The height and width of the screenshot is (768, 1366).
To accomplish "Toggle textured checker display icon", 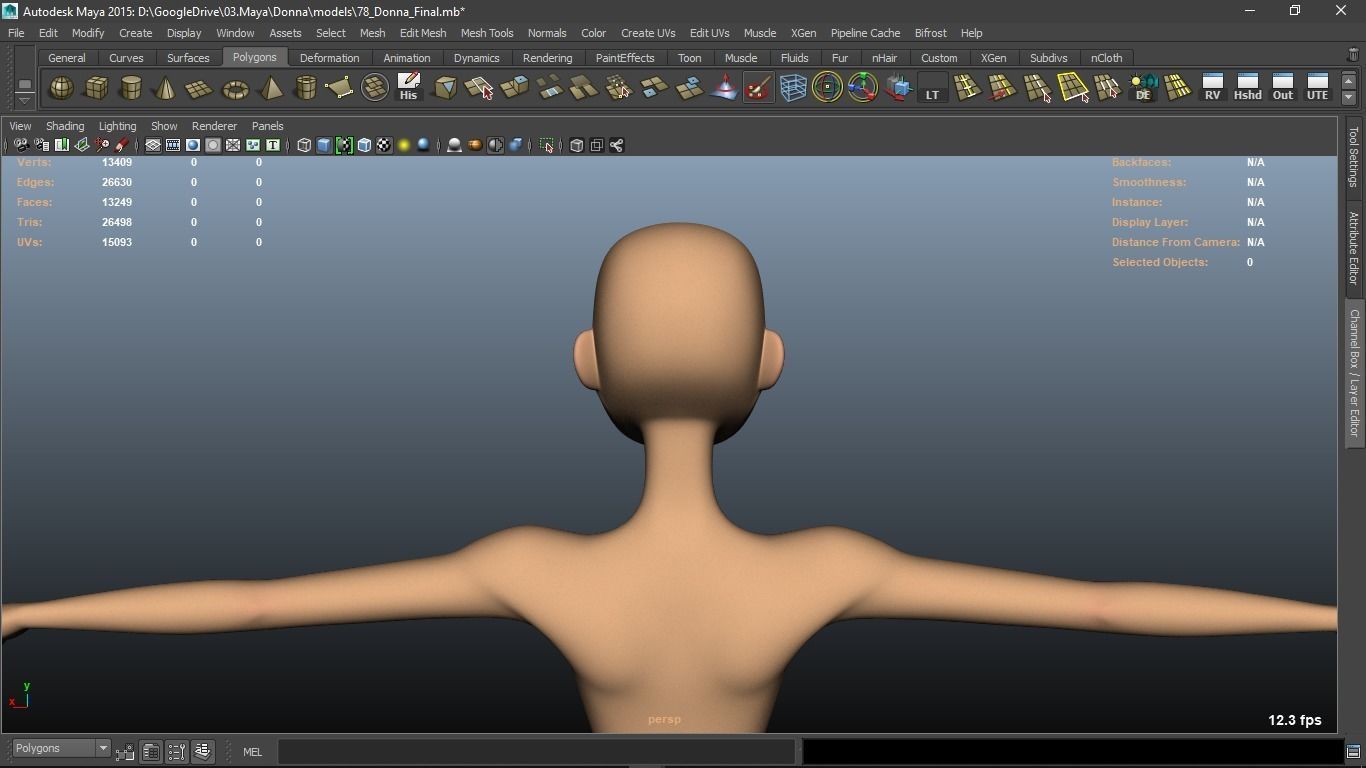I will pyautogui.click(x=384, y=145).
